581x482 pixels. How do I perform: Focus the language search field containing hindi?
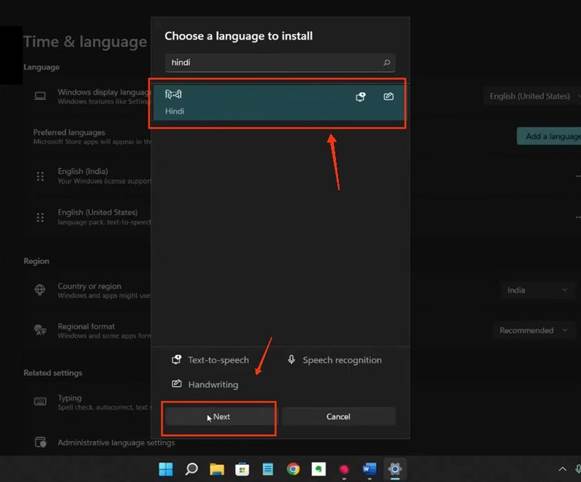click(x=280, y=62)
